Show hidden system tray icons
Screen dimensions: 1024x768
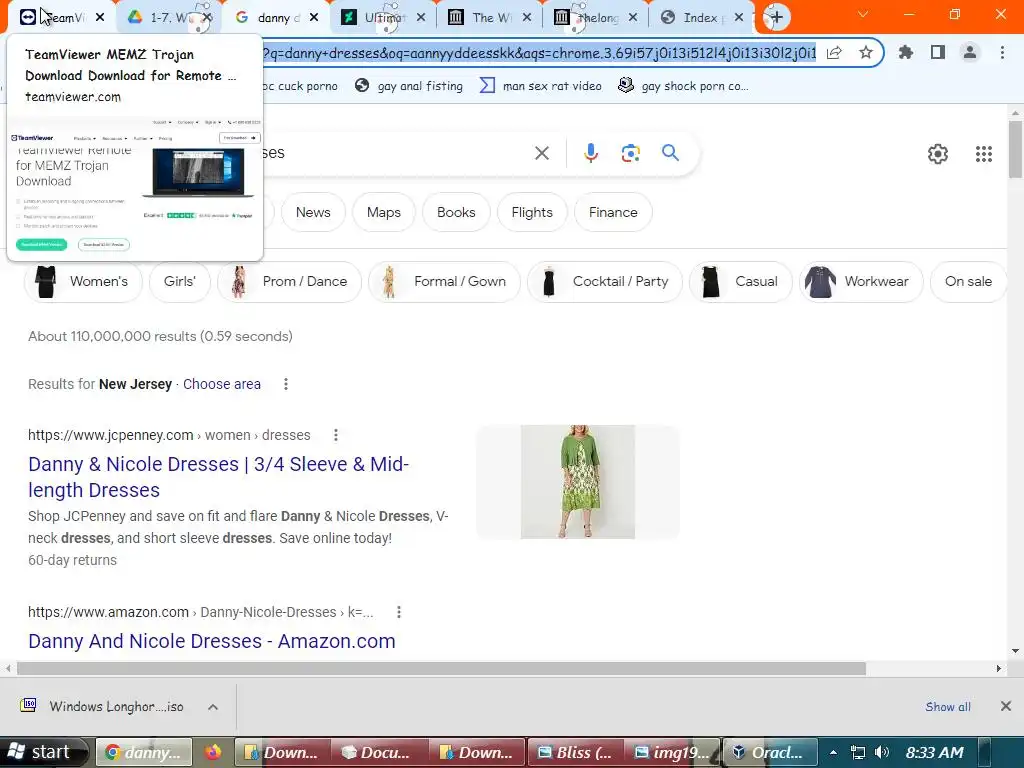[833, 752]
